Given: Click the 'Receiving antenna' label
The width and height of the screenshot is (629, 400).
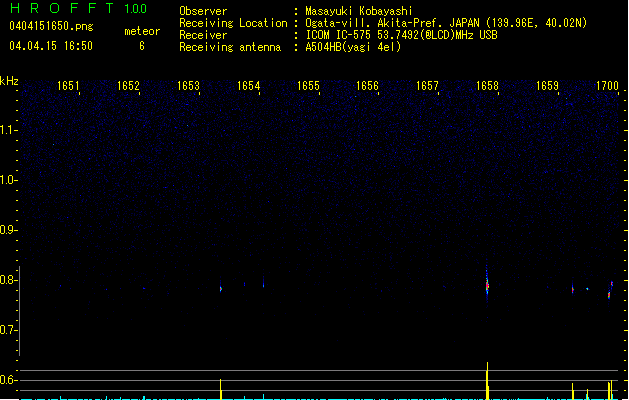Looking at the screenshot, I should (230, 47).
